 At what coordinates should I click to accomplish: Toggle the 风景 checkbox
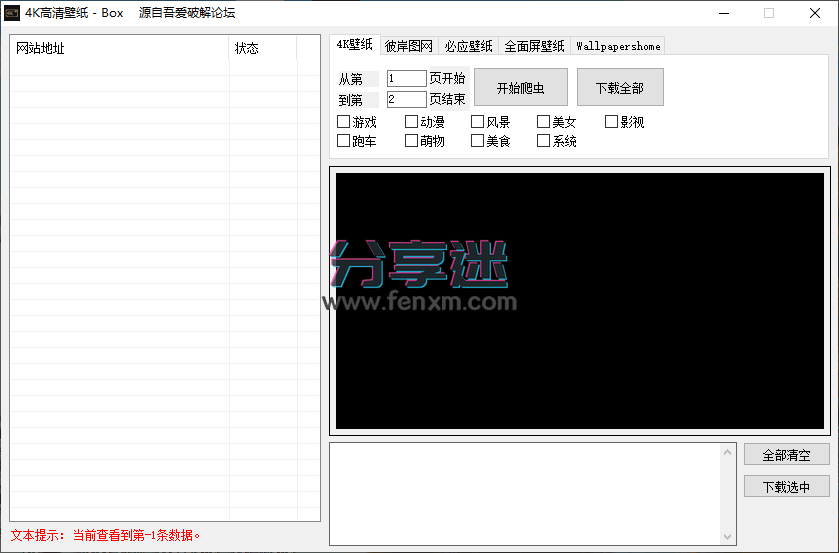coord(478,122)
